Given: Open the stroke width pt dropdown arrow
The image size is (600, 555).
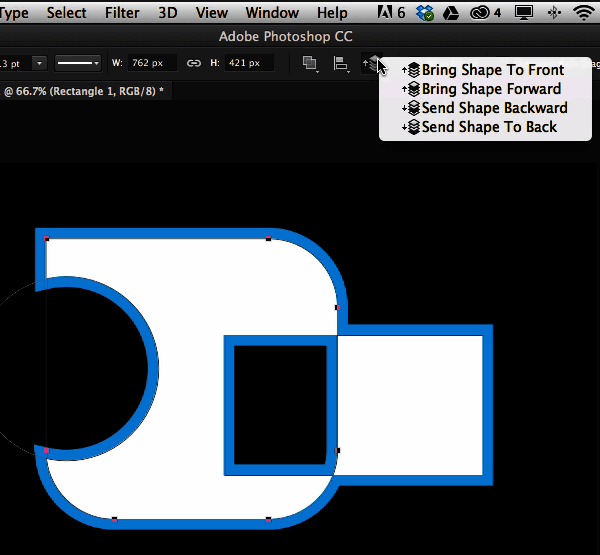Looking at the screenshot, I should 39,63.
